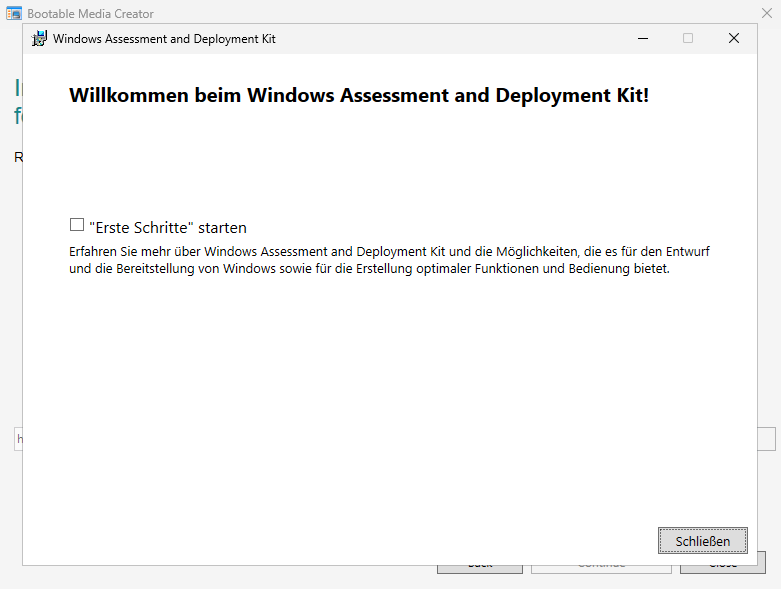
Task: Check the "Erste Schritte" starten checkbox
Action: (77, 225)
